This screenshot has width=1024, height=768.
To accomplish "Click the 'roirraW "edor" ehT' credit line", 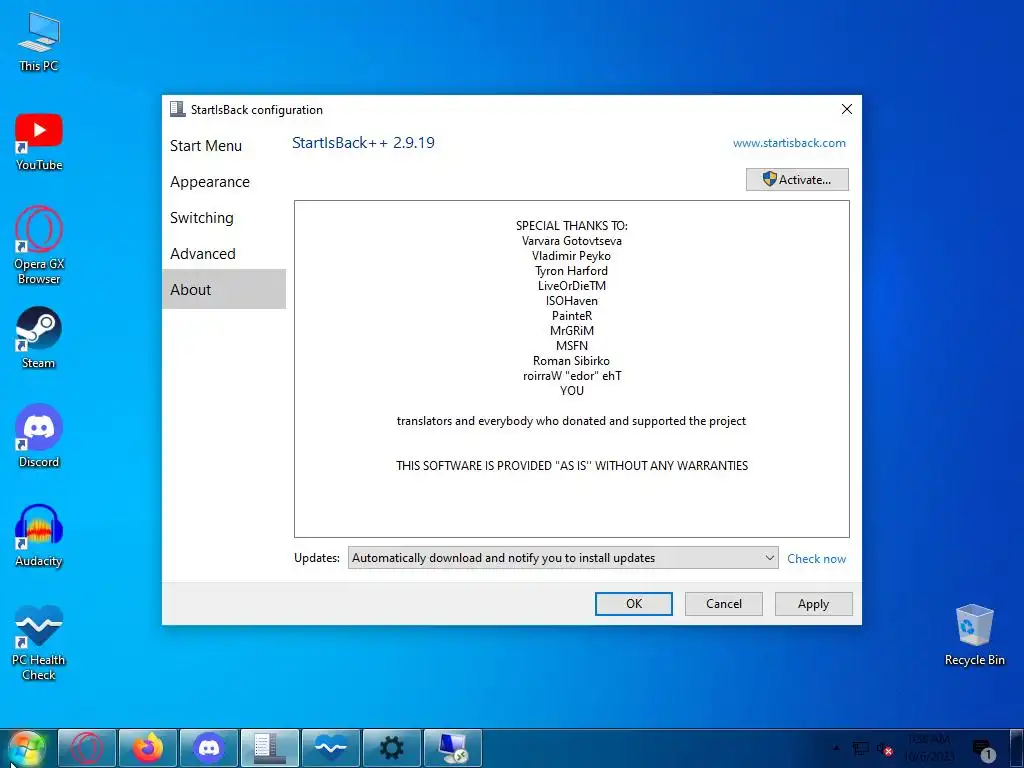I will pyautogui.click(x=572, y=376).
